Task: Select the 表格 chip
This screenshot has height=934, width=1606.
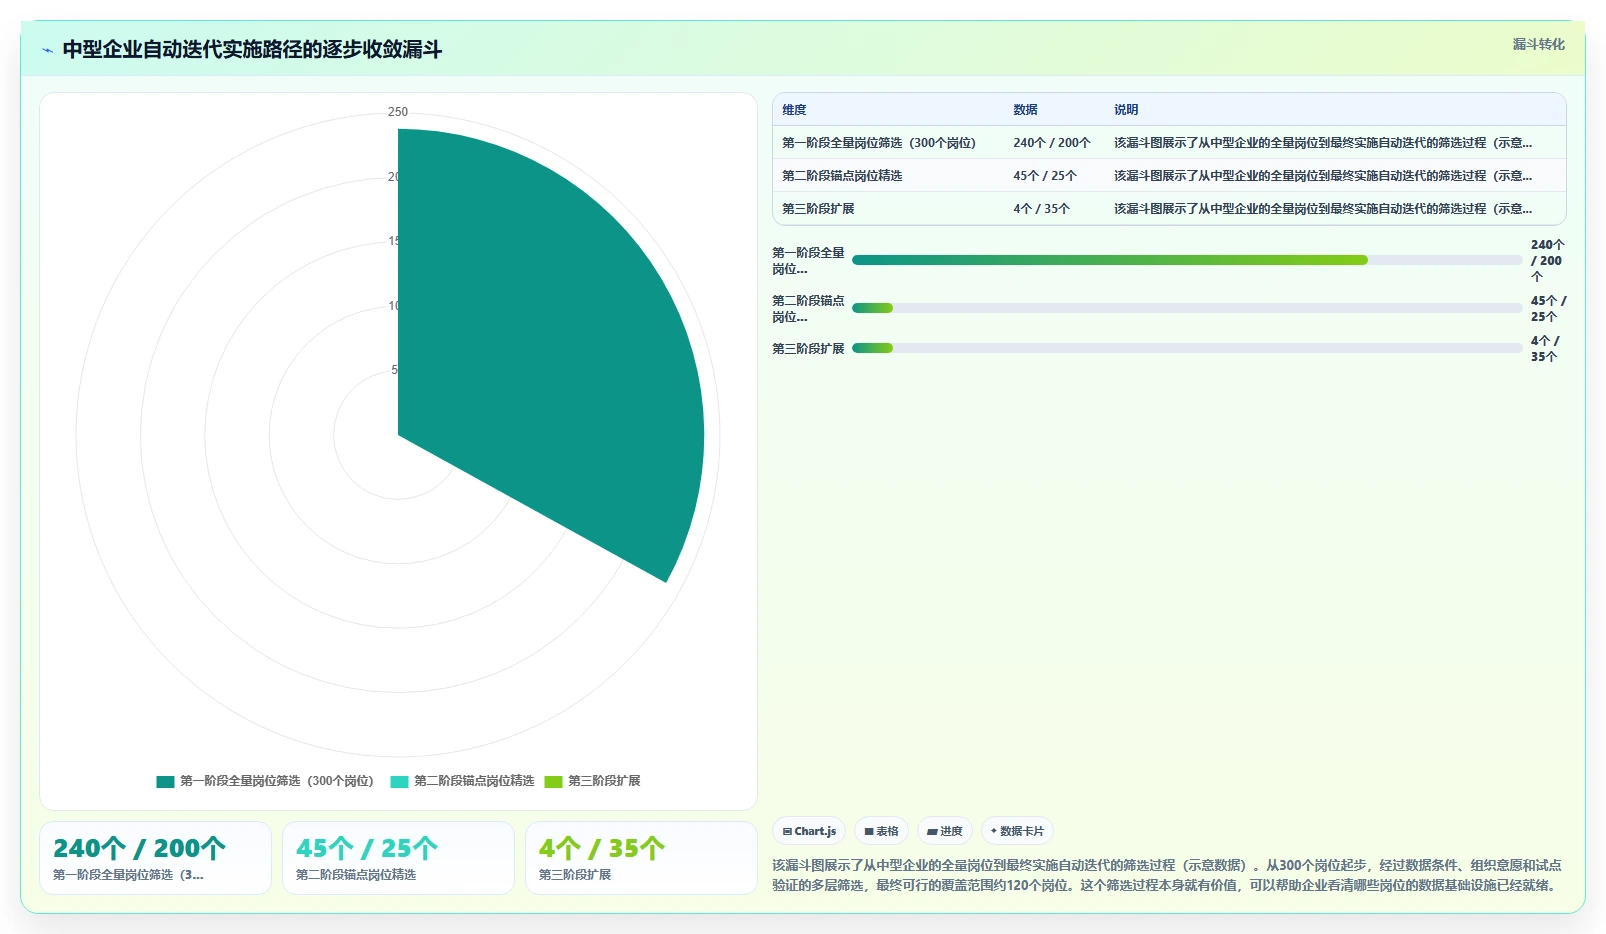Action: point(881,831)
